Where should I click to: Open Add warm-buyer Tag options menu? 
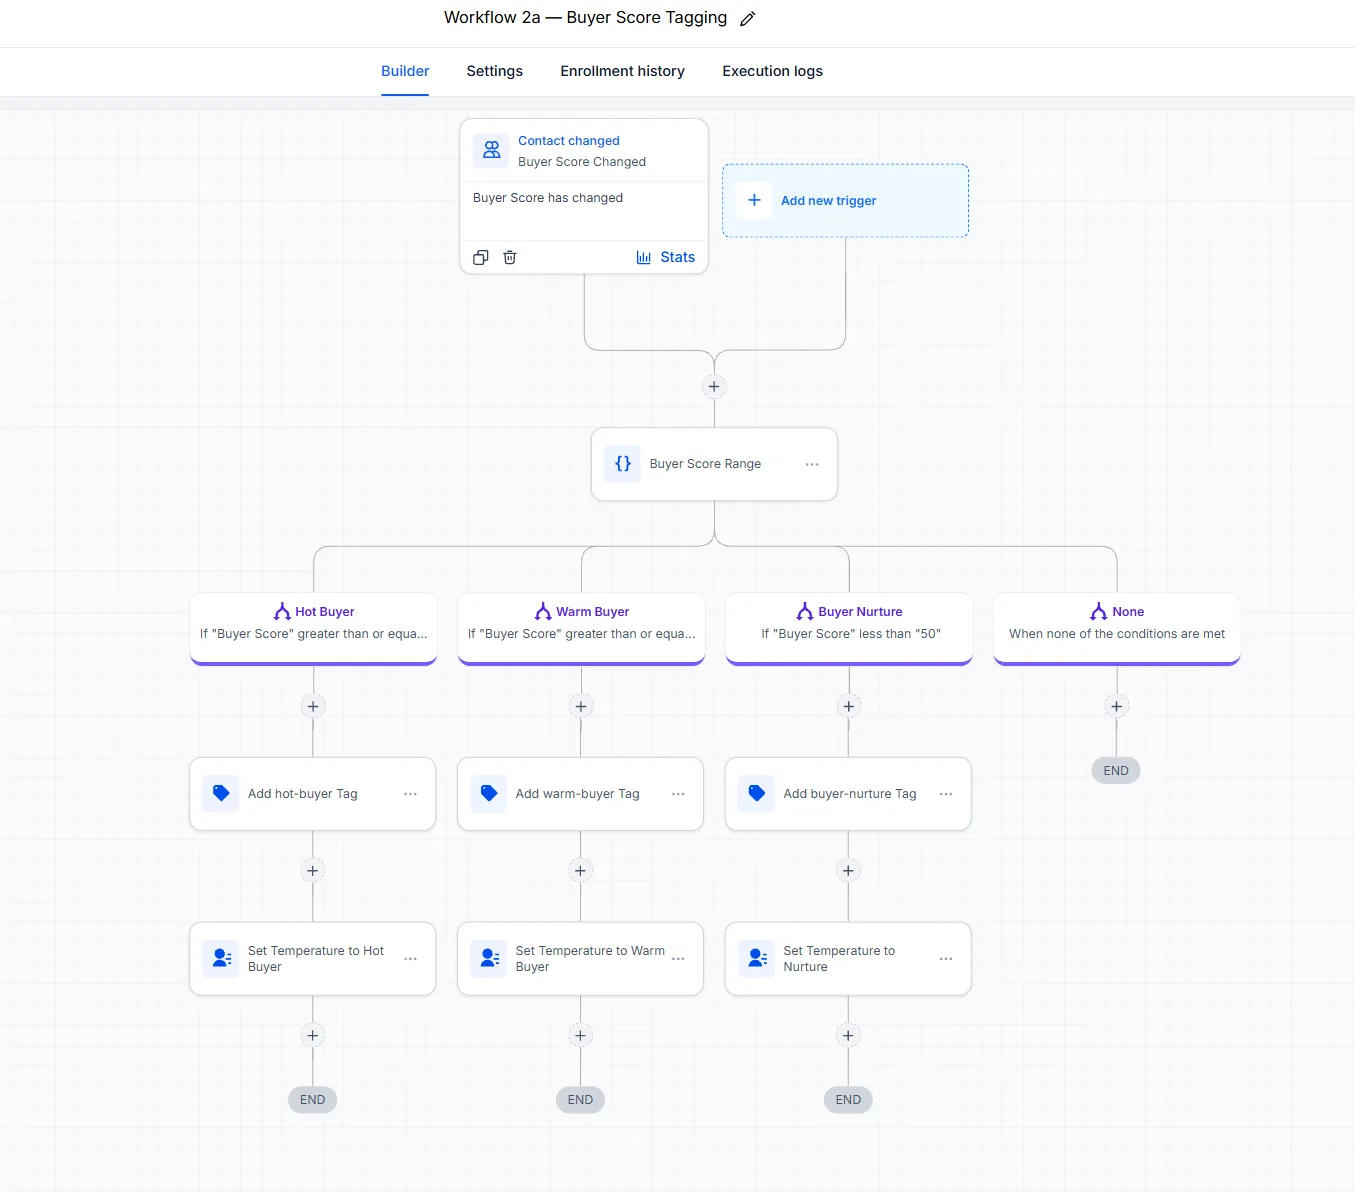(x=678, y=794)
